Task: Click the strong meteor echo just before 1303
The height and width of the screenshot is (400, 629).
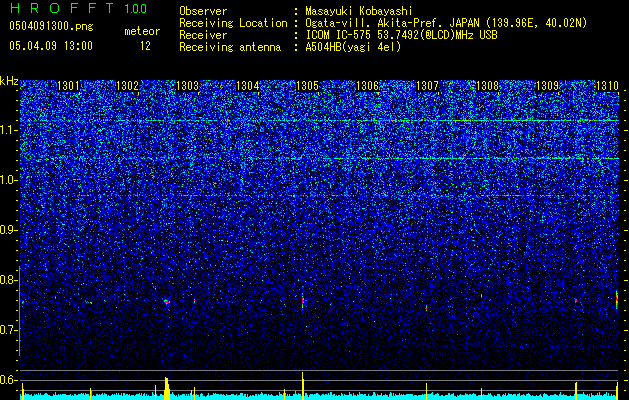Action: 166,302
